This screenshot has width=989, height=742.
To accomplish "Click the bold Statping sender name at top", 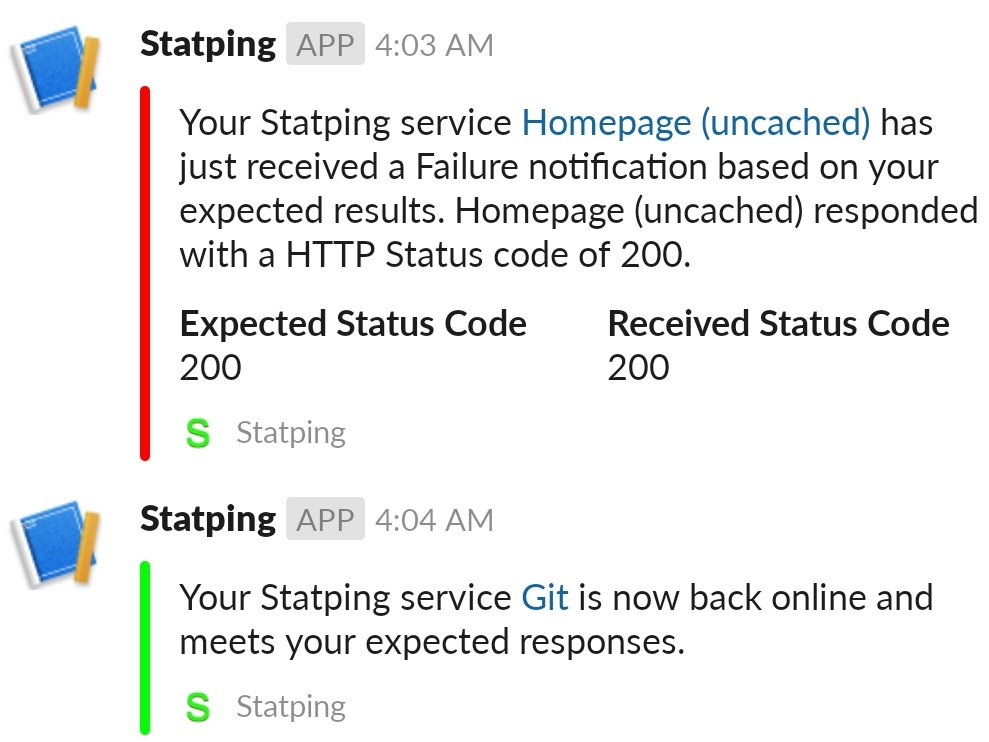I will point(207,44).
